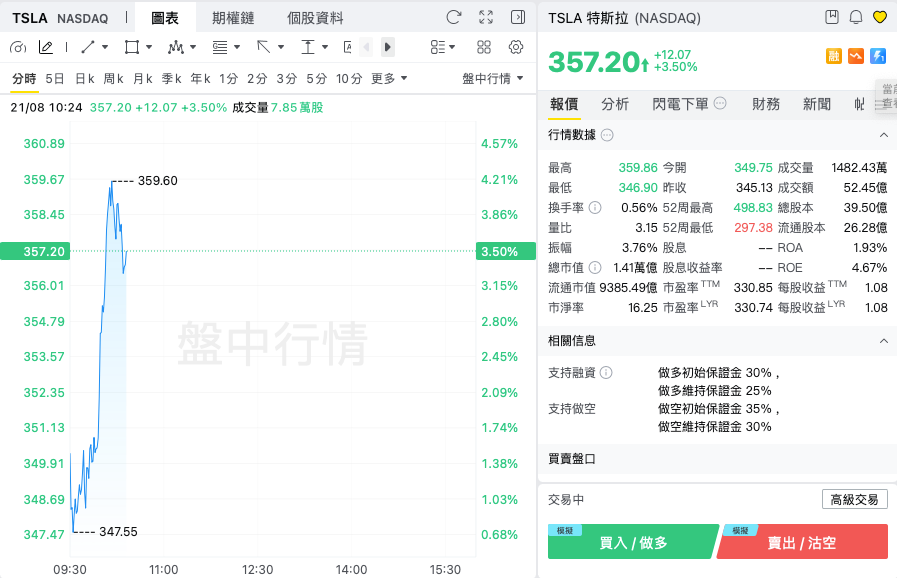The width and height of the screenshot is (897, 578).
Task: Select 5日 timeframe
Action: [x=55, y=78]
